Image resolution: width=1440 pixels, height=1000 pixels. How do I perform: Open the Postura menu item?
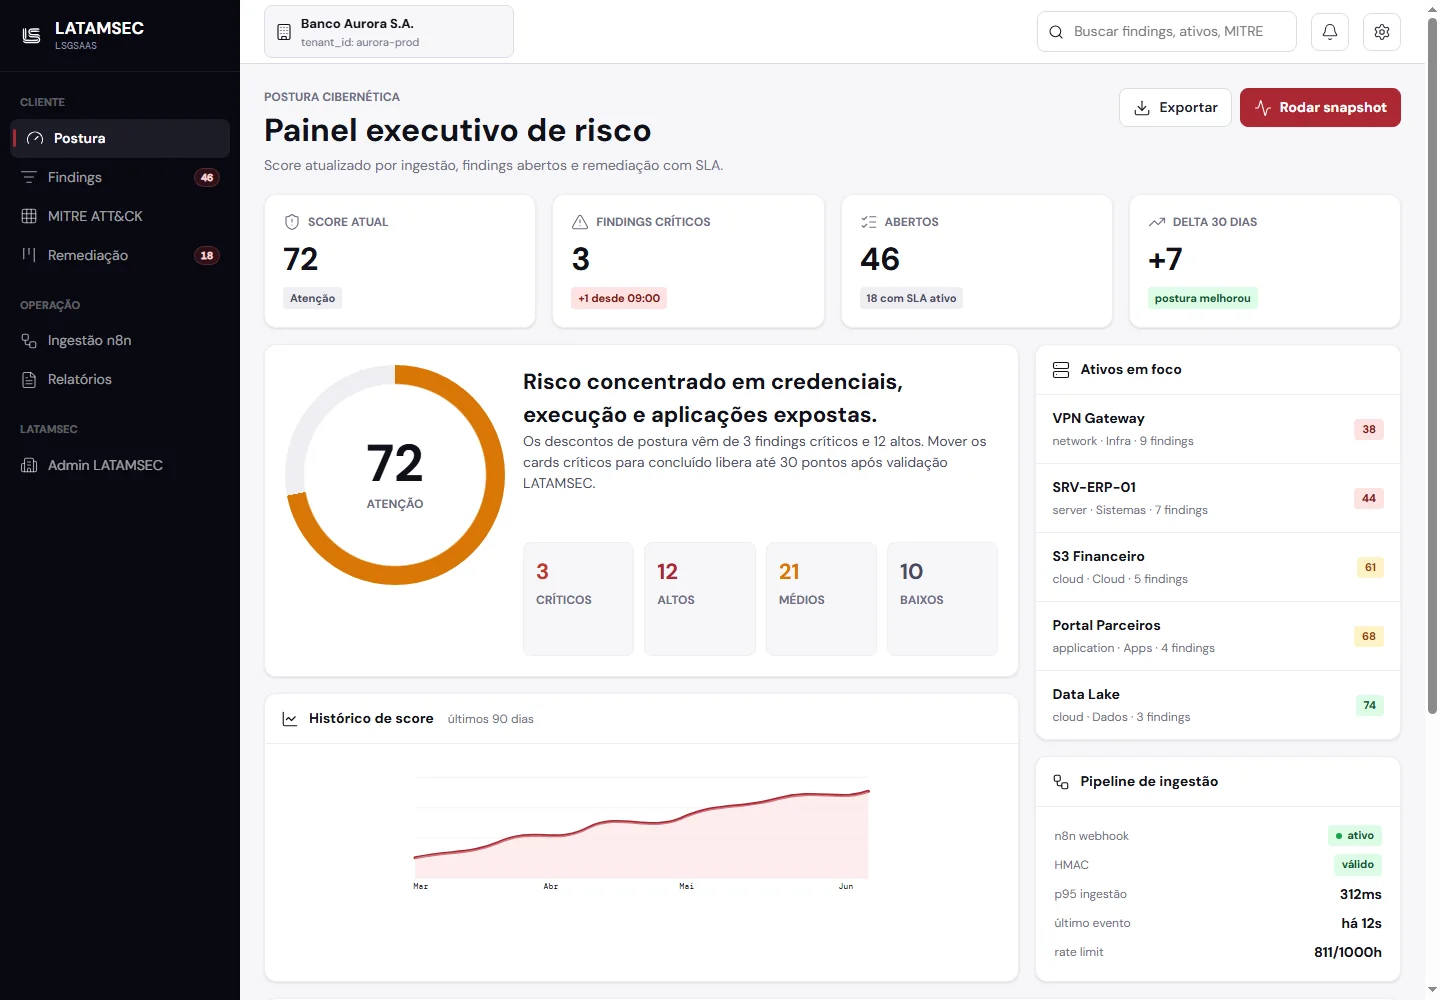[120, 138]
